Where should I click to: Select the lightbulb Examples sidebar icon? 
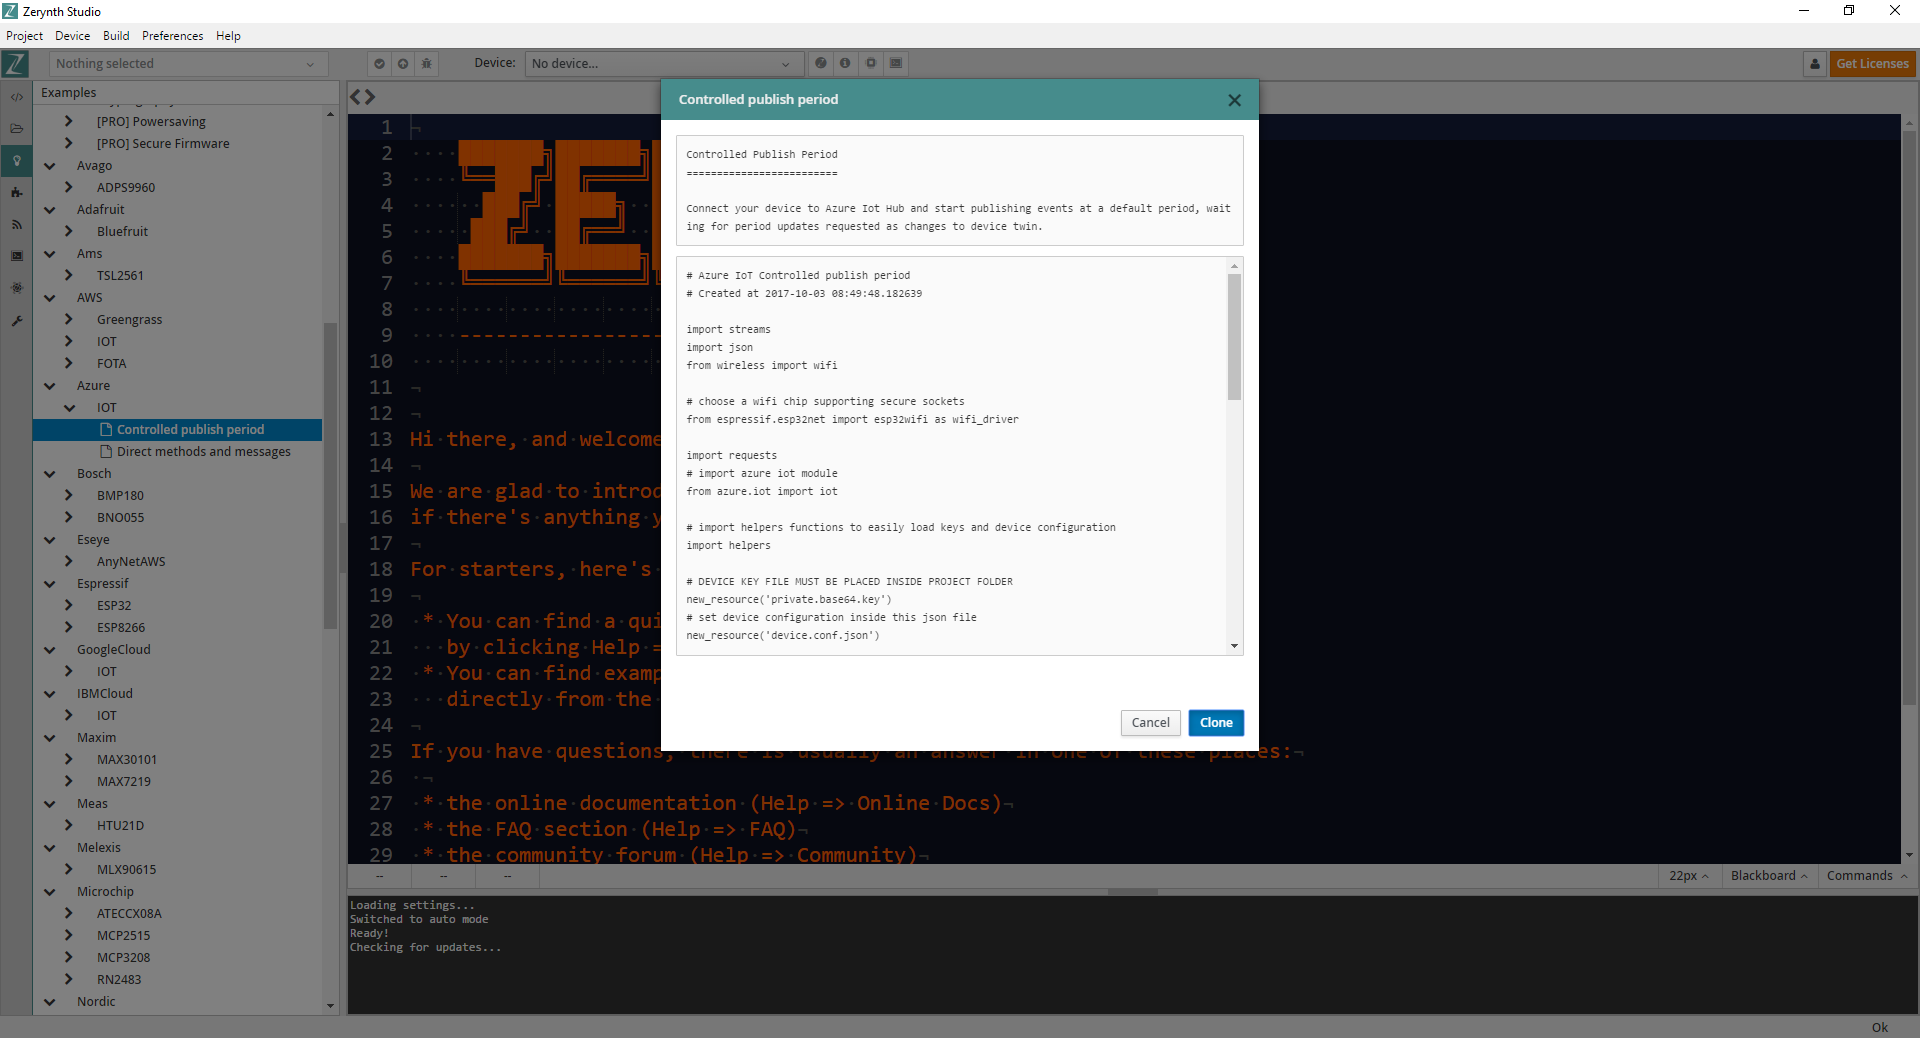[16, 161]
